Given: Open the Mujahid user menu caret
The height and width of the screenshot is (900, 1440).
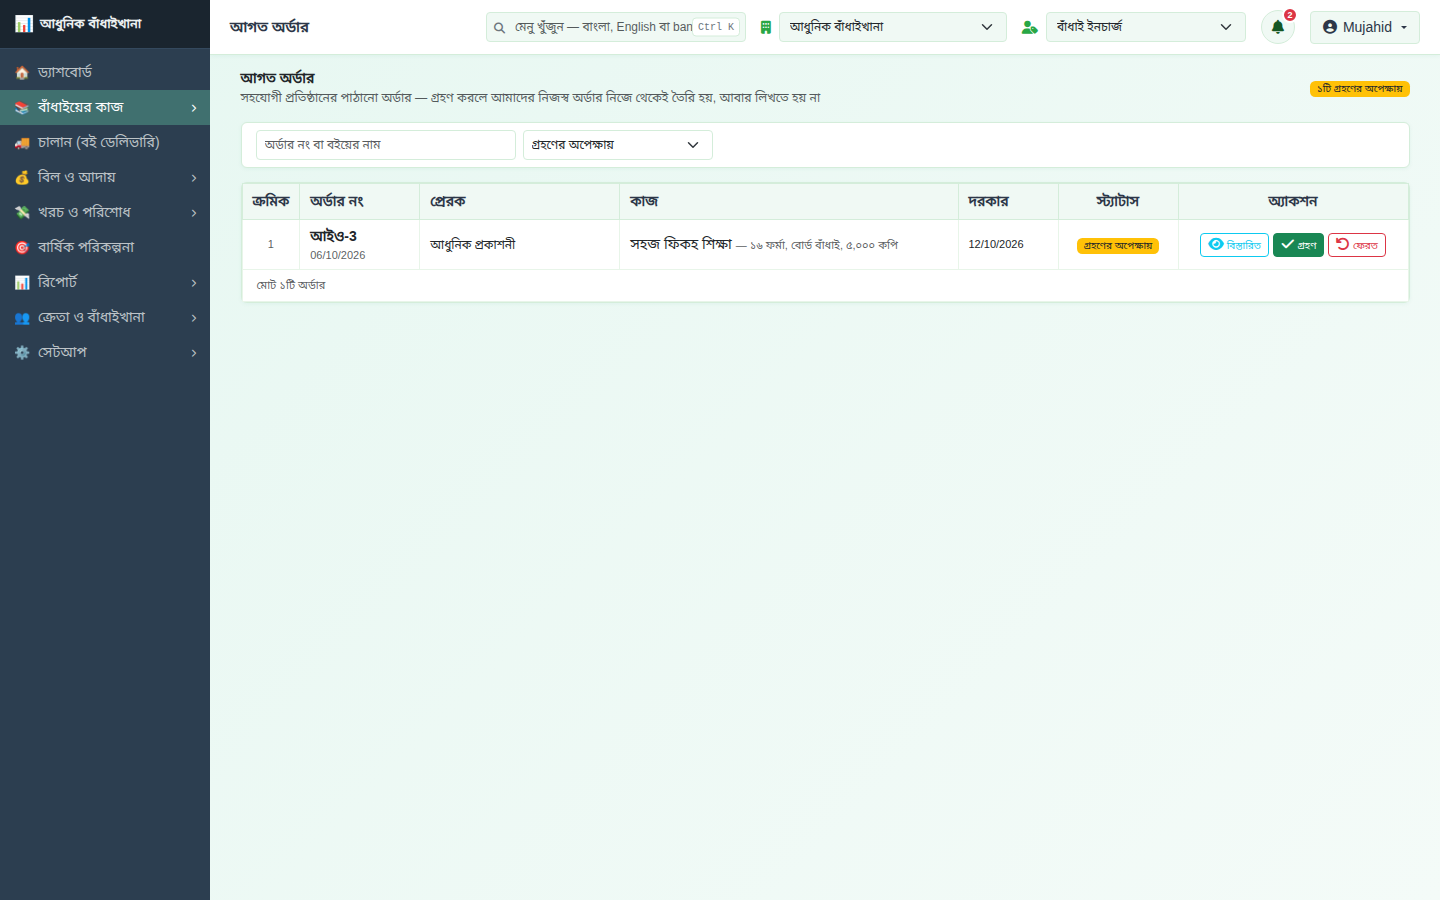Looking at the screenshot, I should (x=1404, y=28).
